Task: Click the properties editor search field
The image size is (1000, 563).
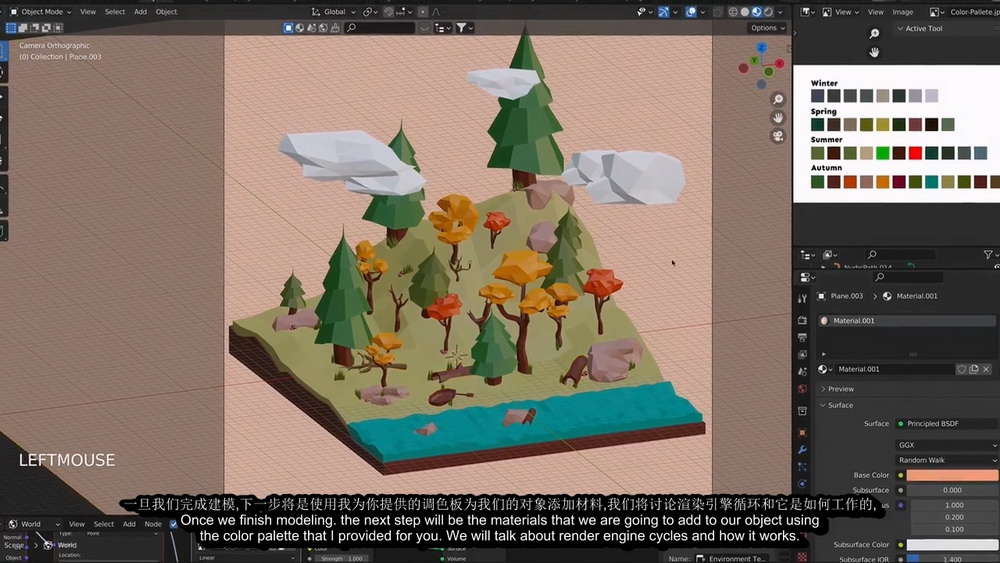Action: point(907,277)
